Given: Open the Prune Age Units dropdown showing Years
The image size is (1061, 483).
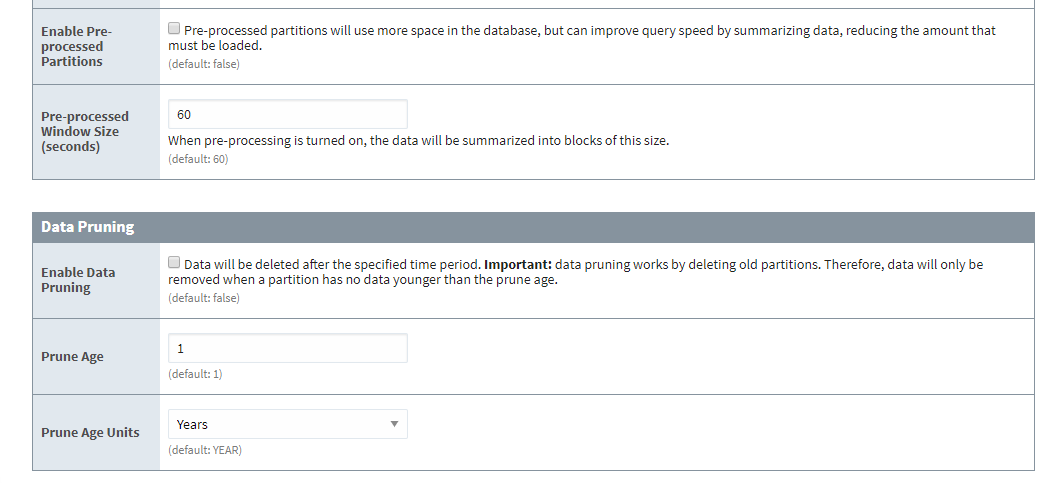Looking at the screenshot, I should 287,424.
